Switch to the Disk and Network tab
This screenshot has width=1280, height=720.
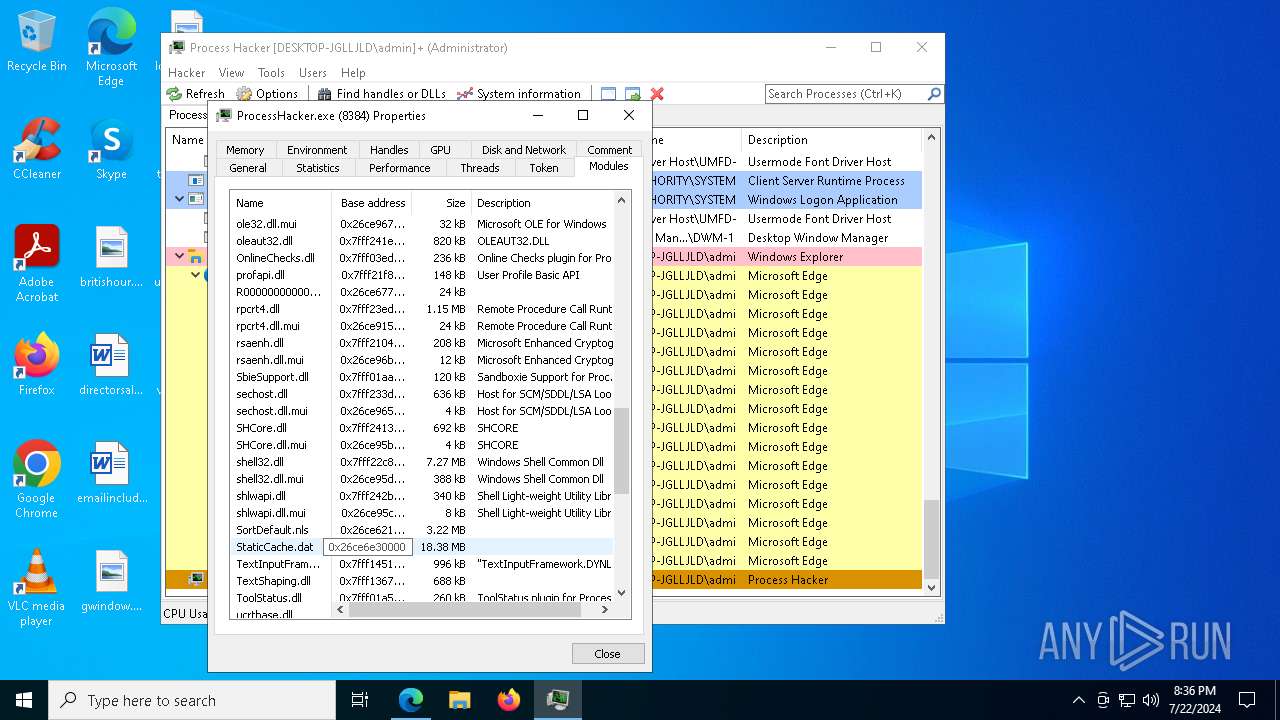[x=524, y=150]
